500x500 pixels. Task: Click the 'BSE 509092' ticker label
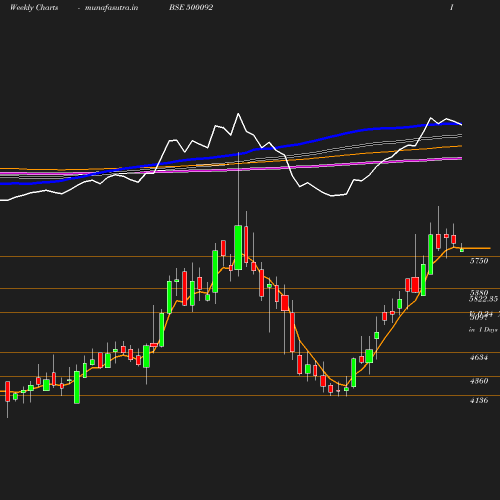click(191, 8)
